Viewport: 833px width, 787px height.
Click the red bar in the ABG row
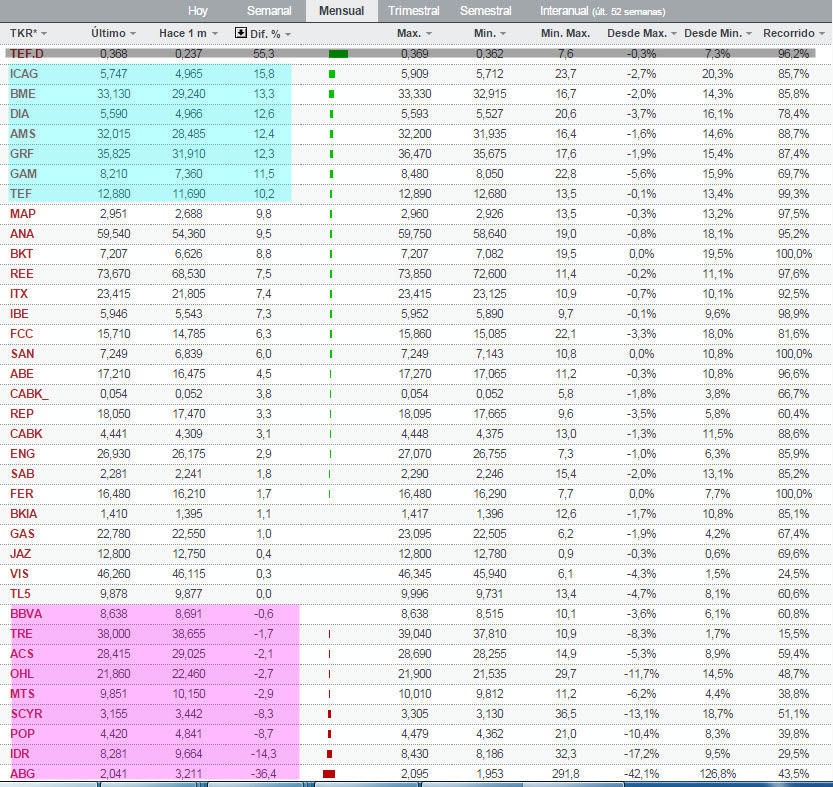[329, 773]
